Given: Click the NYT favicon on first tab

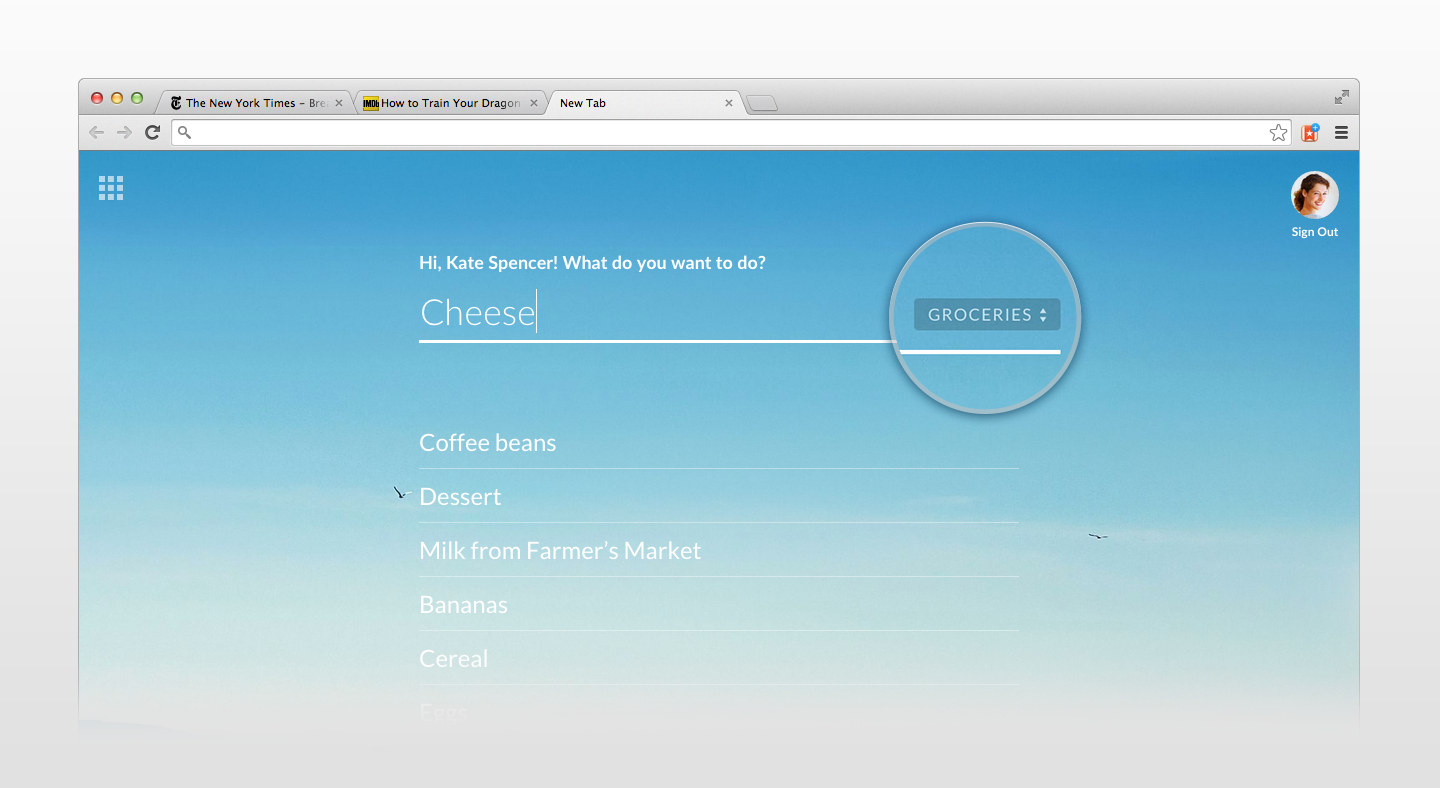Looking at the screenshot, I should 176,103.
